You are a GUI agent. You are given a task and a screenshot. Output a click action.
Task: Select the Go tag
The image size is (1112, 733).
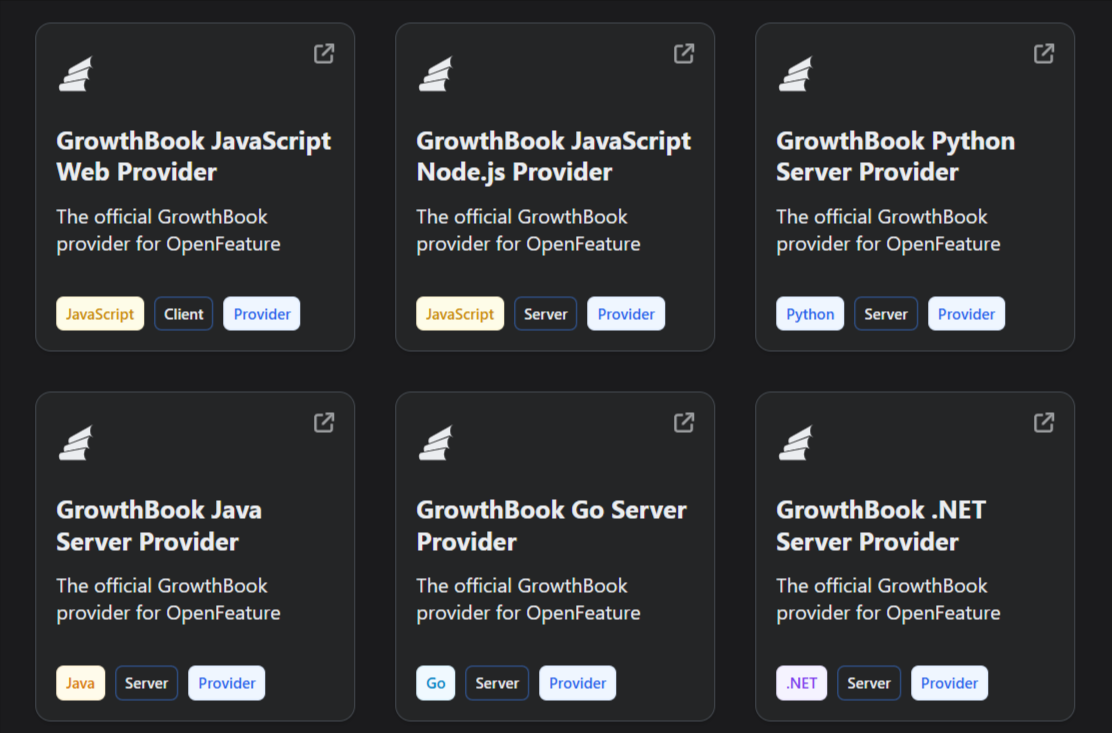435,683
